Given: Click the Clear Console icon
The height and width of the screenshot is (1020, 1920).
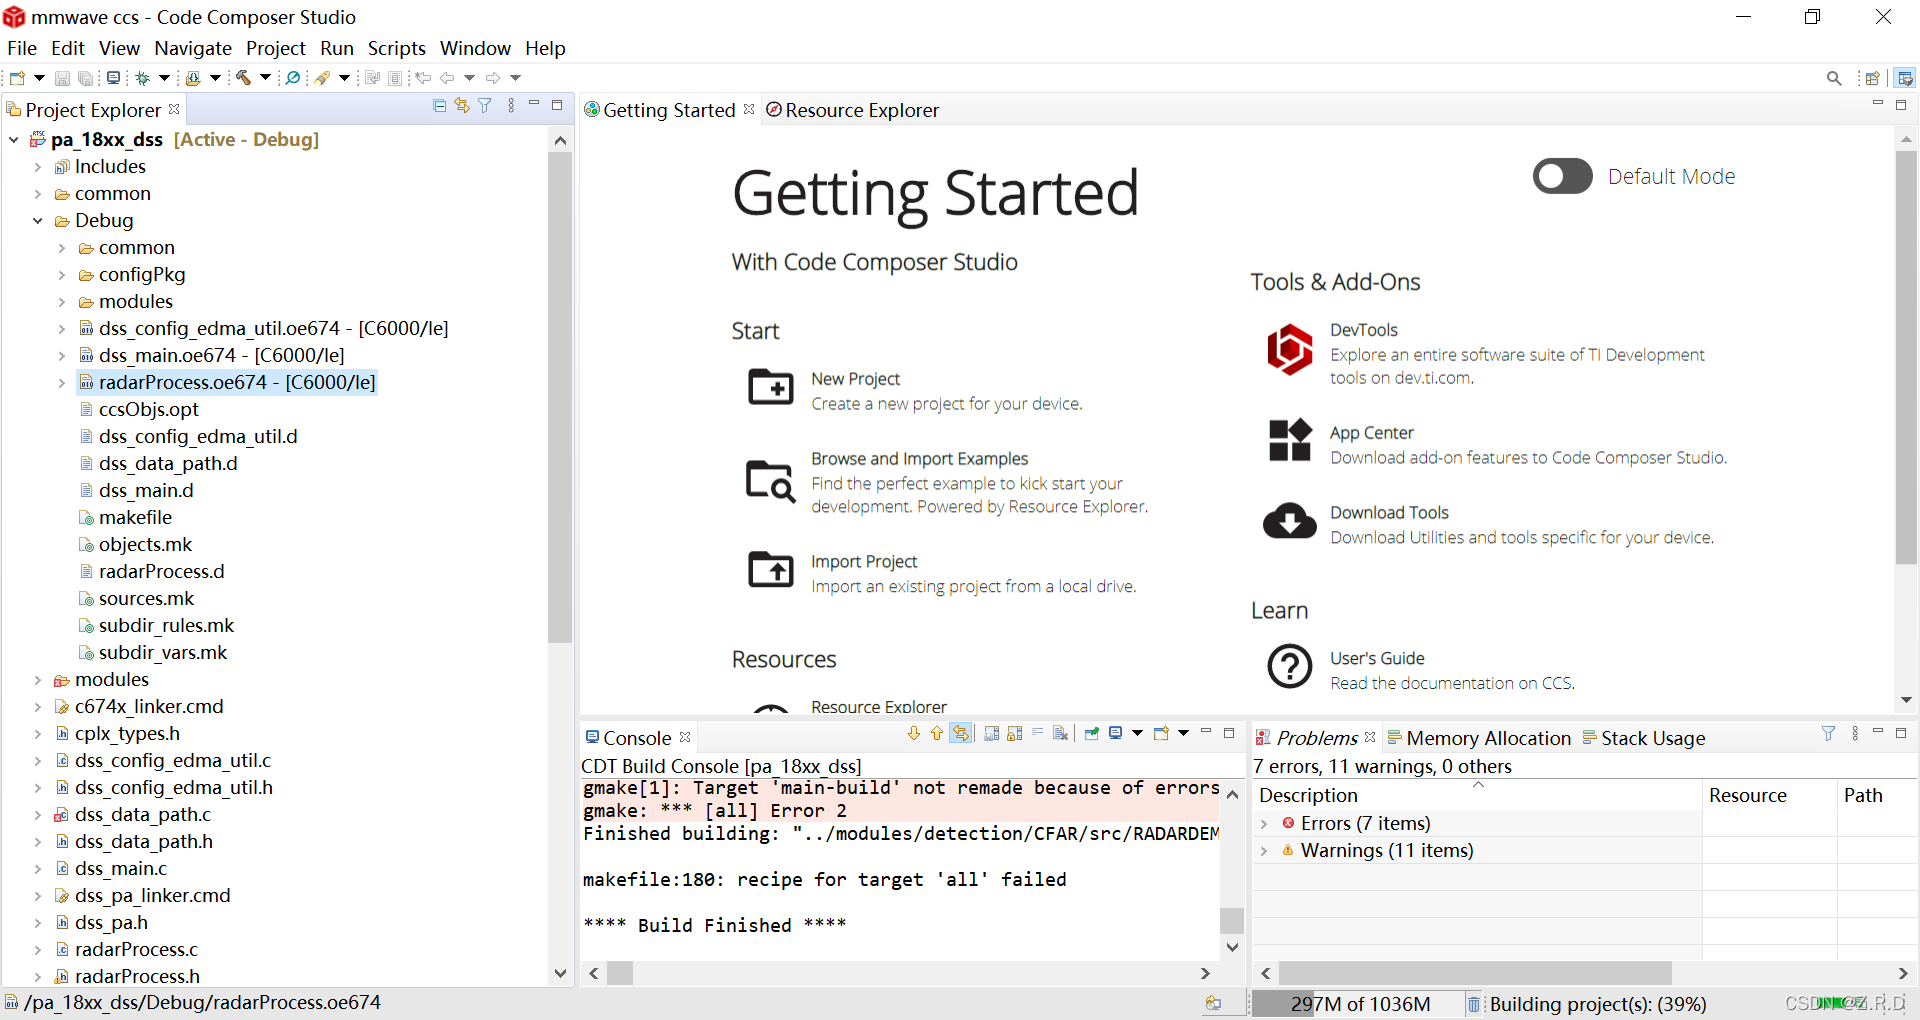Looking at the screenshot, I should click(x=1061, y=734).
